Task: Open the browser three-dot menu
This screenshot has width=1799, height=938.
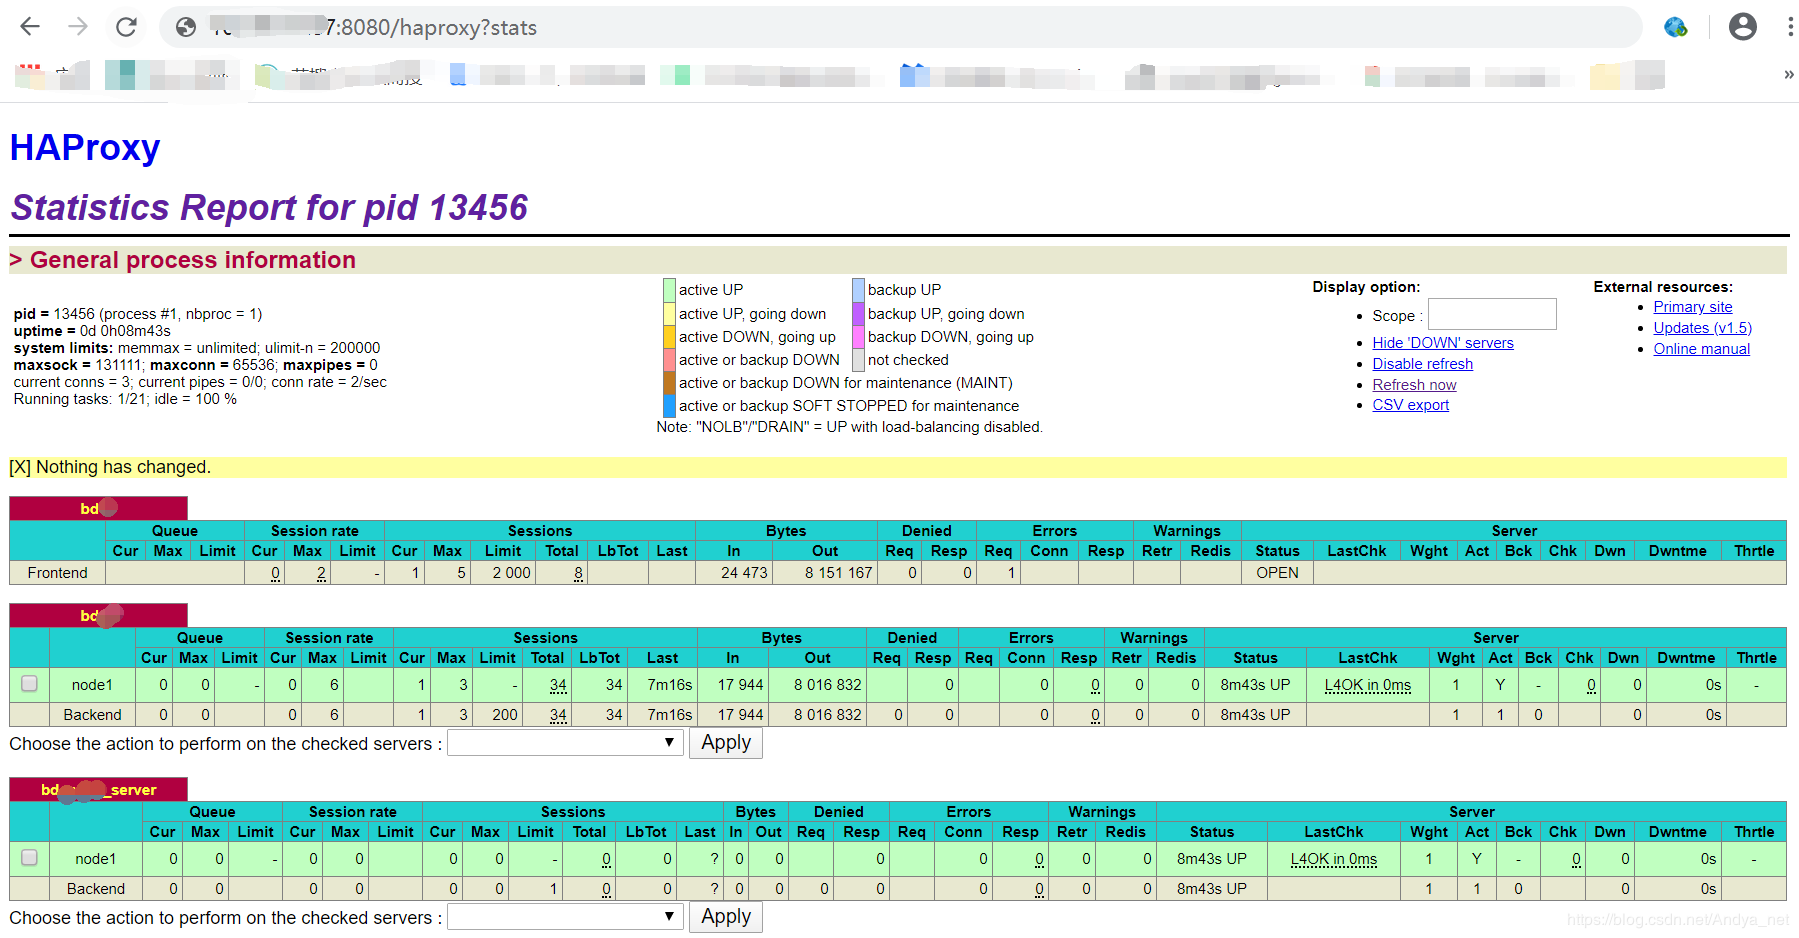Action: pos(1789,27)
